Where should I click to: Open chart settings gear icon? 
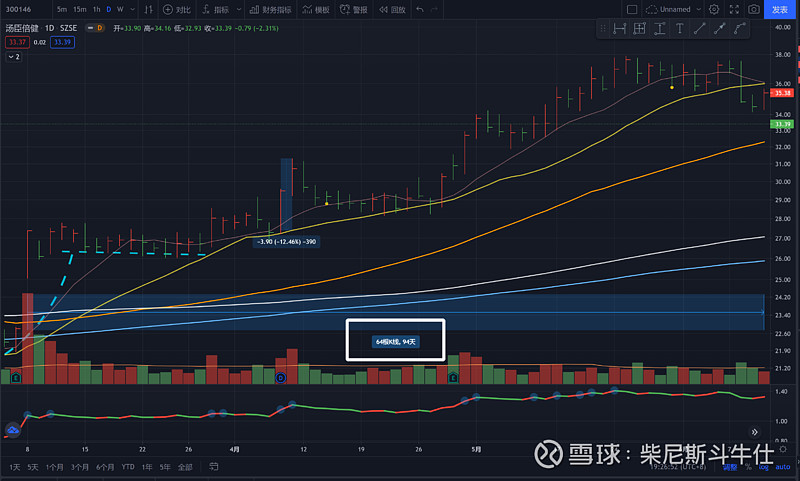pos(714,10)
